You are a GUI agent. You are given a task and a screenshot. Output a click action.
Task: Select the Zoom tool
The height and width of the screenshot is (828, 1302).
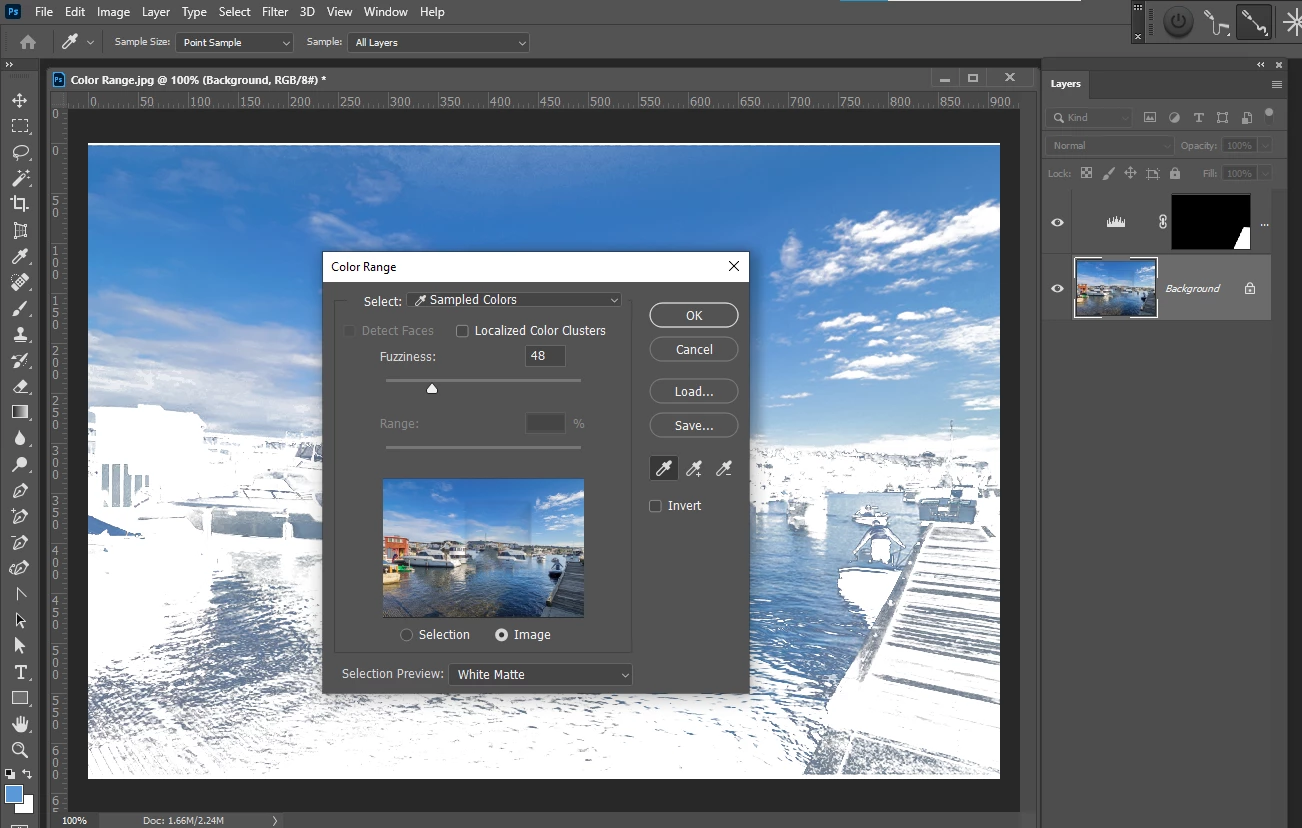click(20, 750)
